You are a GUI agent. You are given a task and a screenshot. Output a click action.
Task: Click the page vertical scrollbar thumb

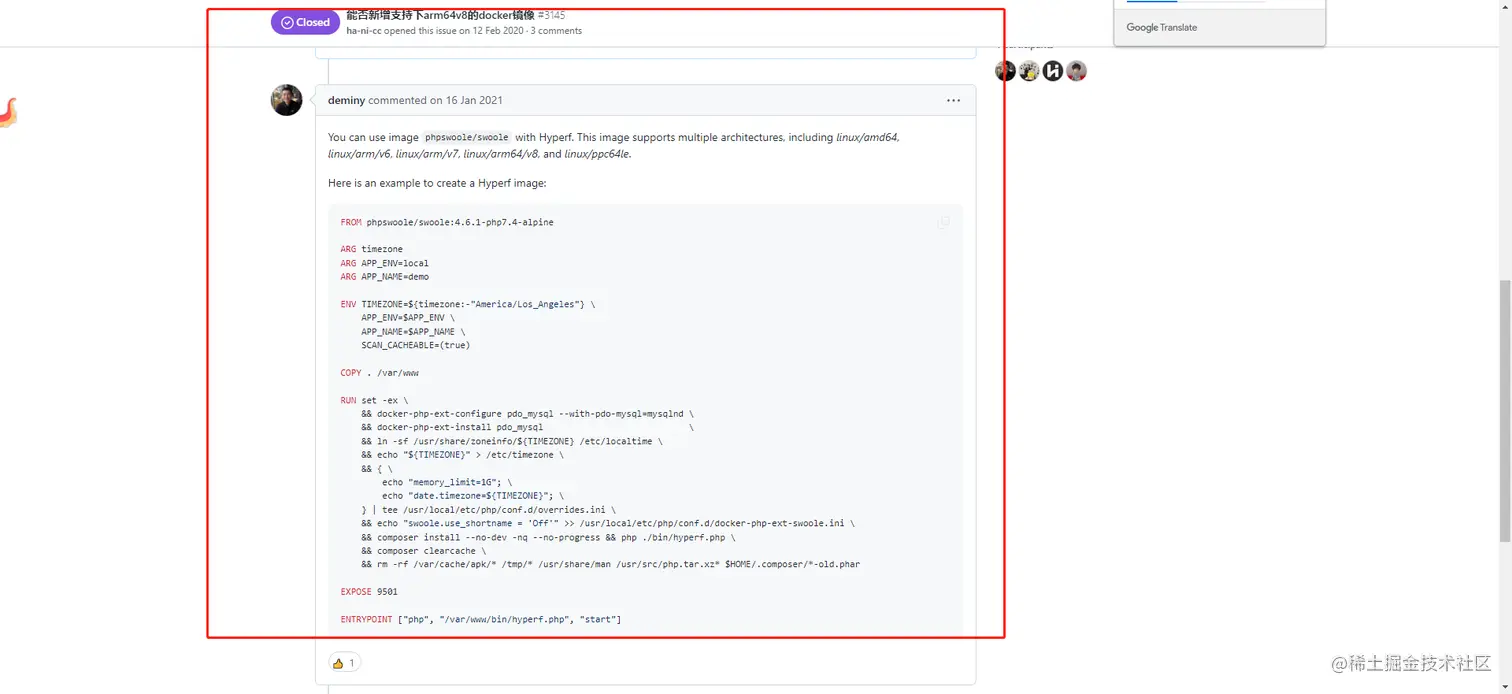pyautogui.click(x=1505, y=411)
